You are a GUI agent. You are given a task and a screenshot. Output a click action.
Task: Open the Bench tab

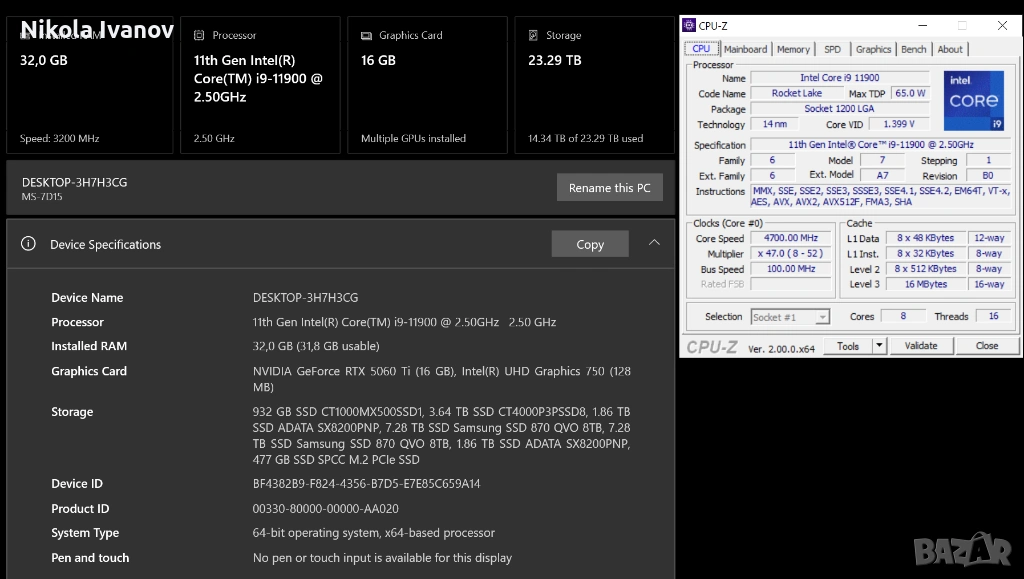point(913,49)
